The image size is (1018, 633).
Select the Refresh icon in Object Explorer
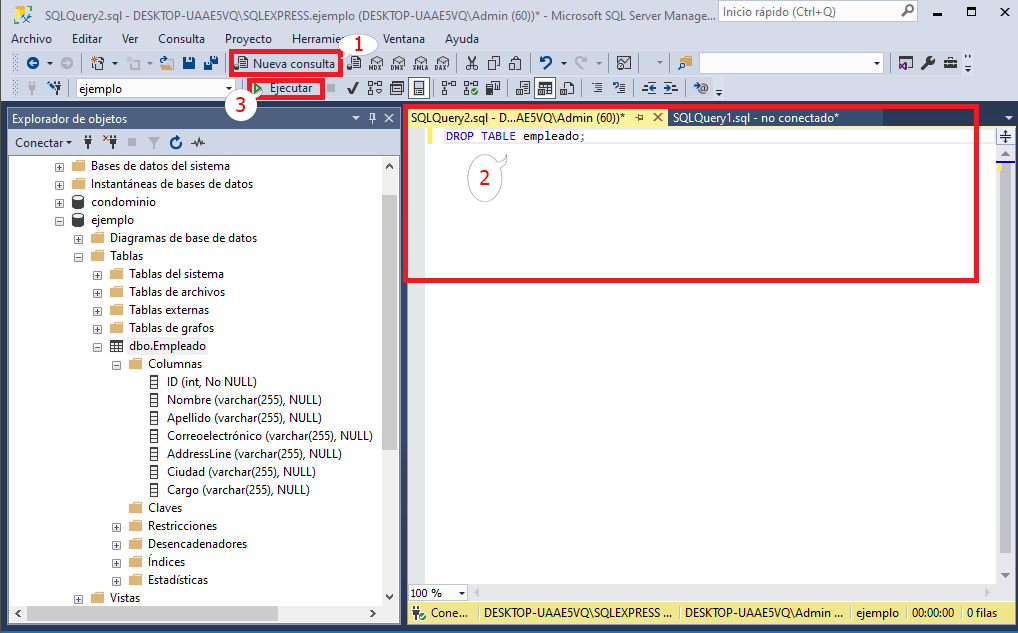coord(176,143)
